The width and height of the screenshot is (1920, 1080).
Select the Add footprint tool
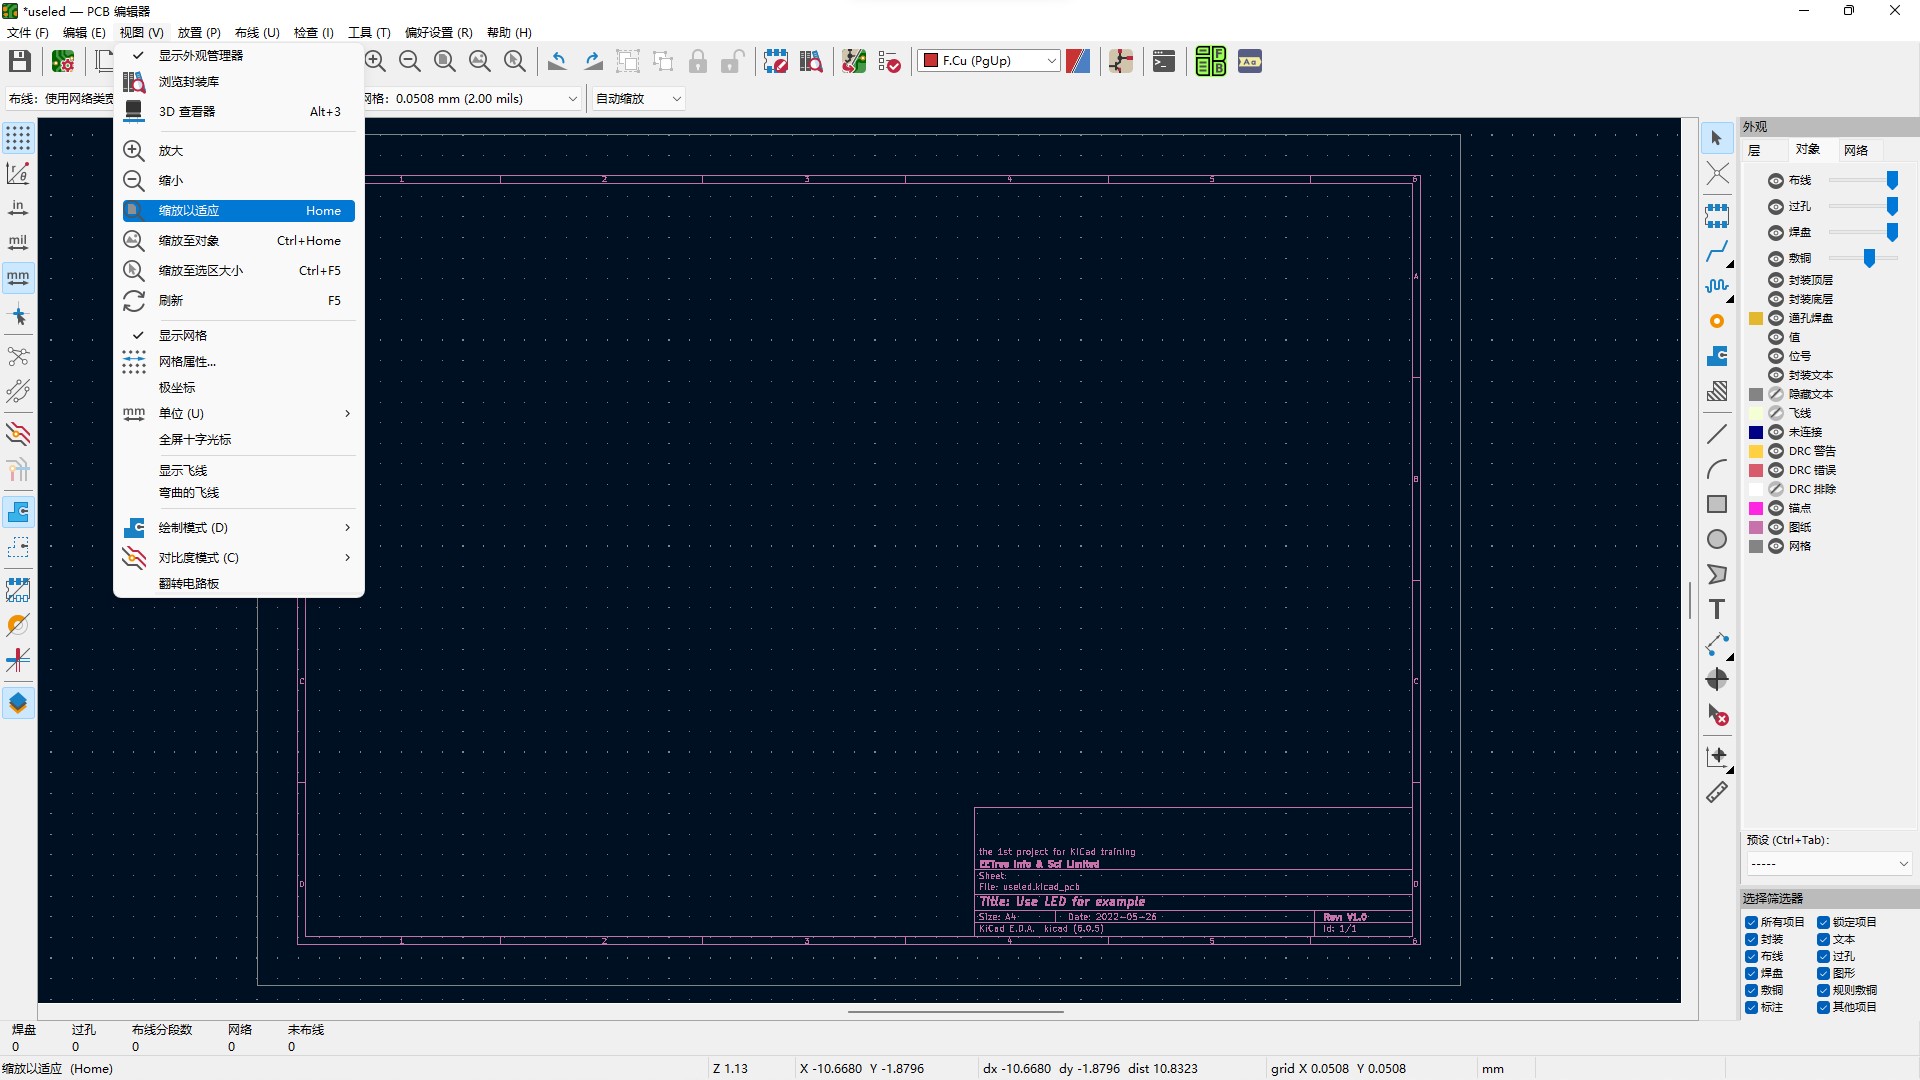point(1717,215)
